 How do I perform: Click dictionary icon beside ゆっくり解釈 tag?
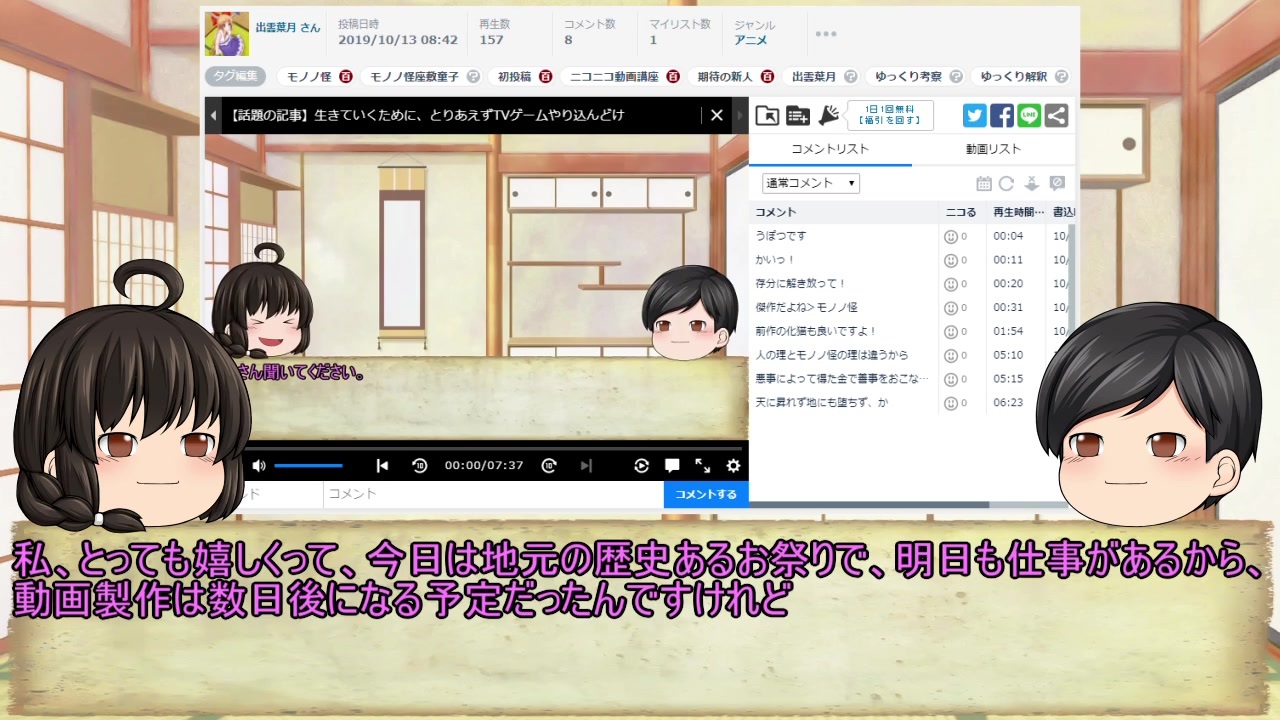tap(1061, 76)
